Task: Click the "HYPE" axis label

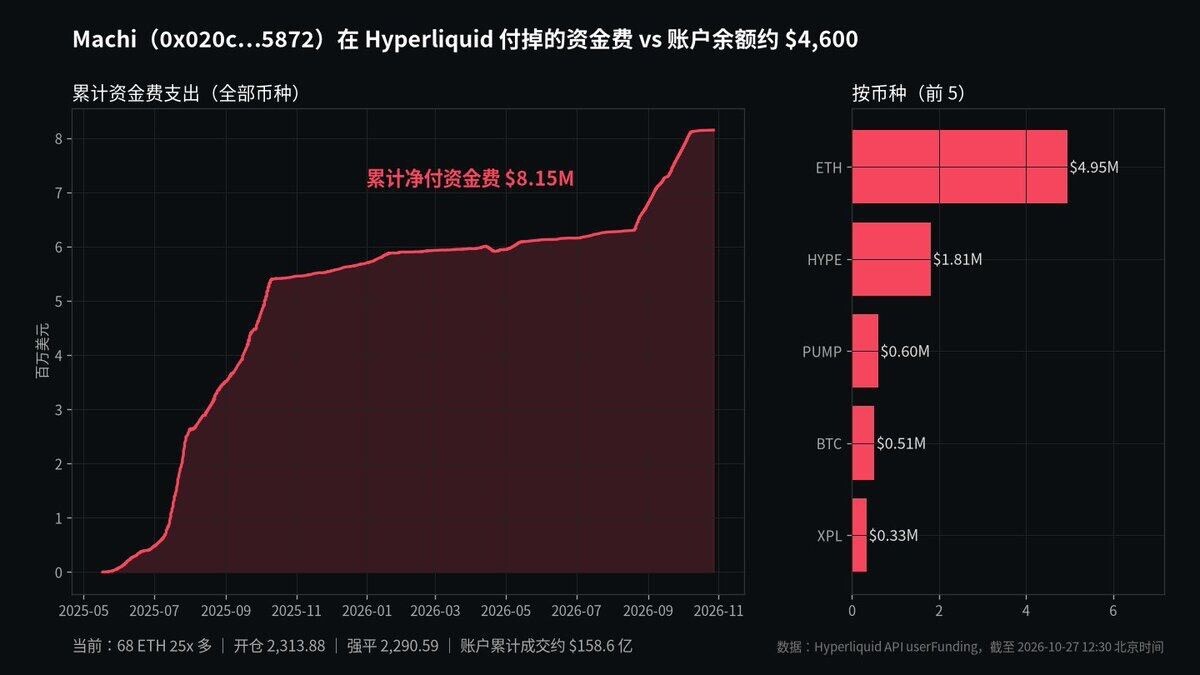Action: pyautogui.click(x=825, y=259)
